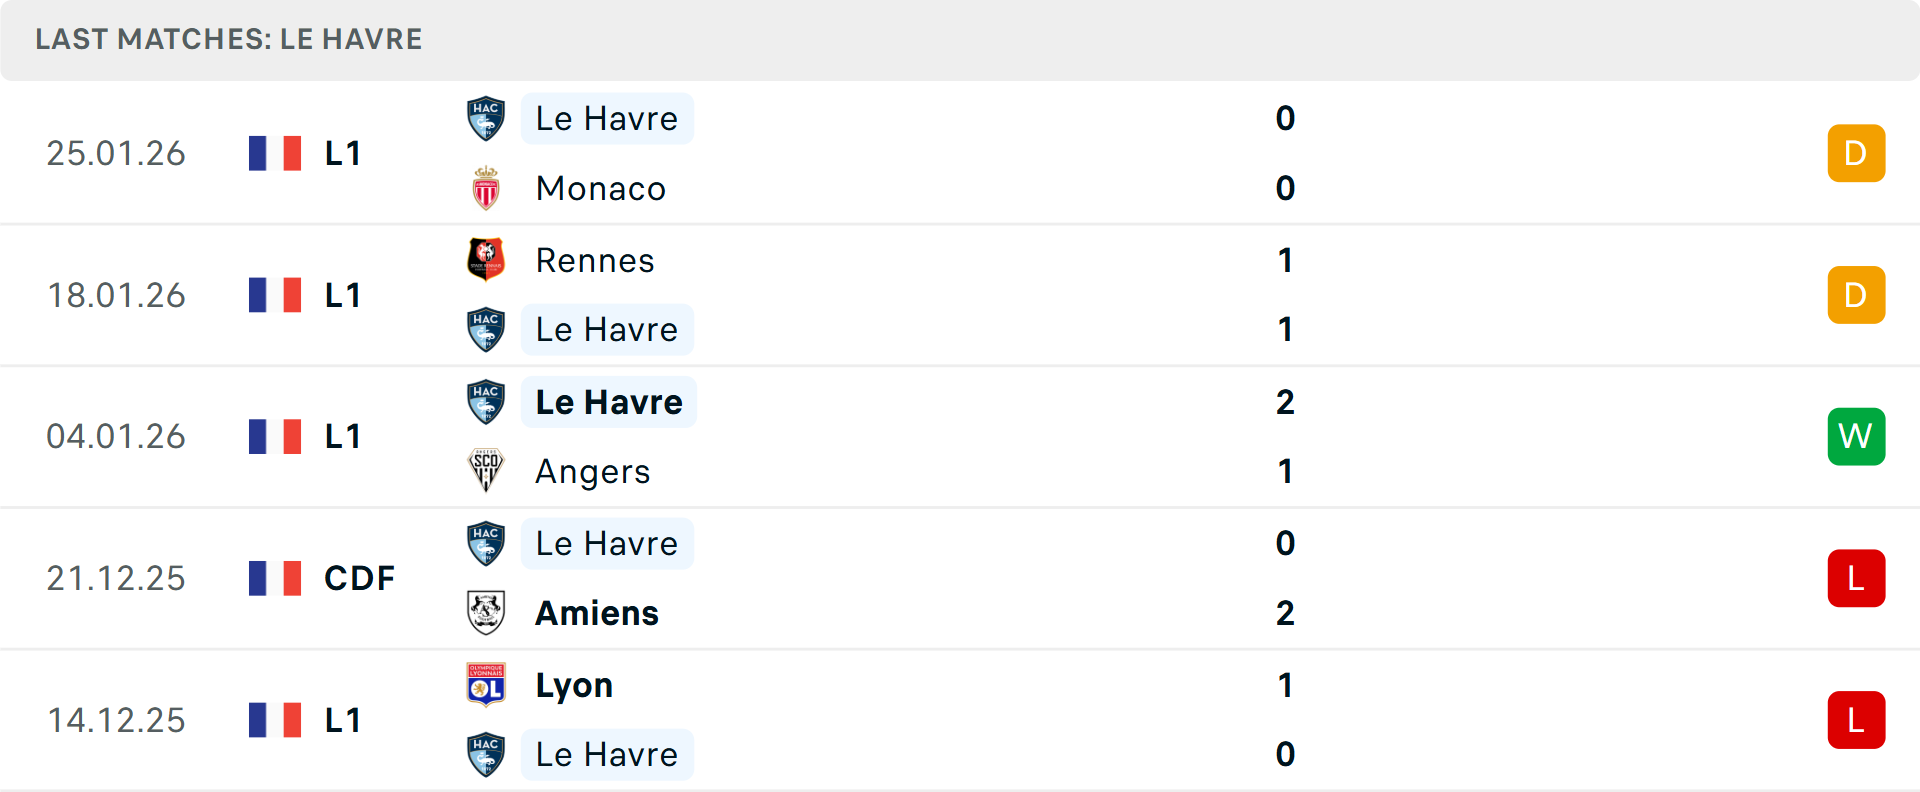Click the Le Havre club crest beside Monaco match
The width and height of the screenshot is (1920, 792).
486,118
